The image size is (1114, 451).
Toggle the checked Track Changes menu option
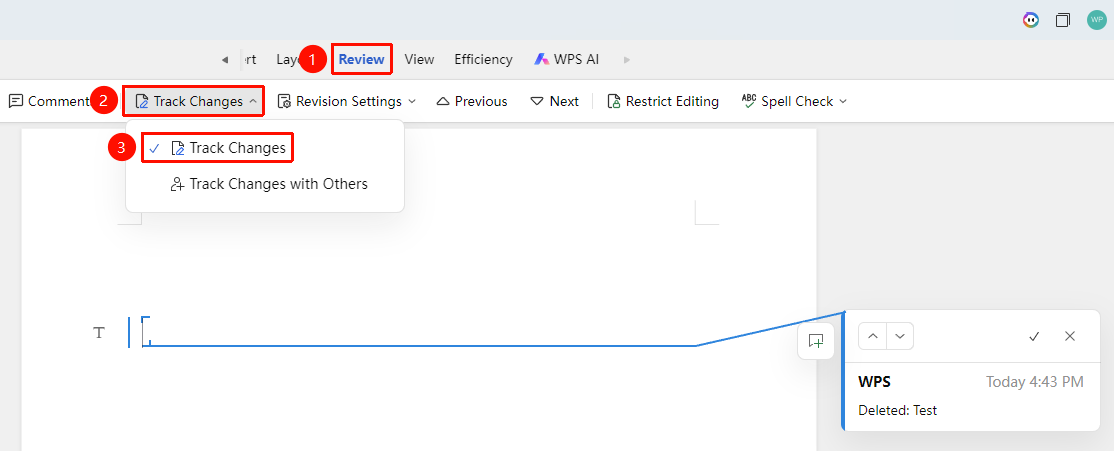(218, 148)
